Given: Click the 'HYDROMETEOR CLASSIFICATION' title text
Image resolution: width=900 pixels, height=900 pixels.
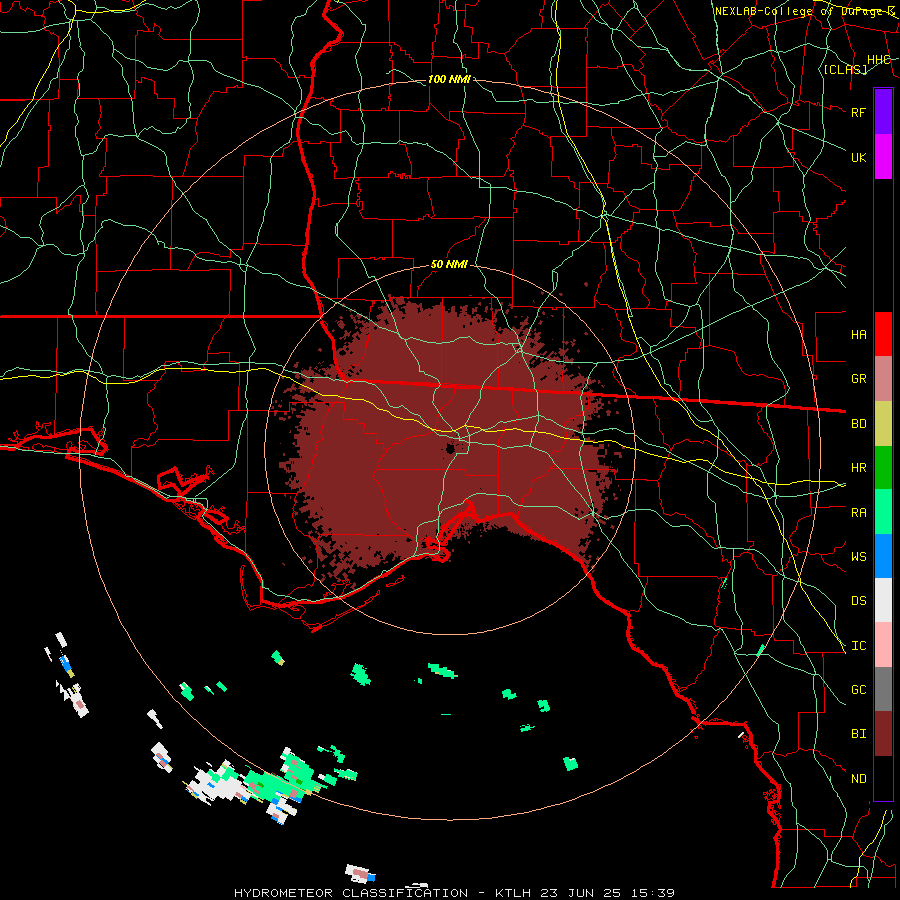Looking at the screenshot, I should 351,893.
